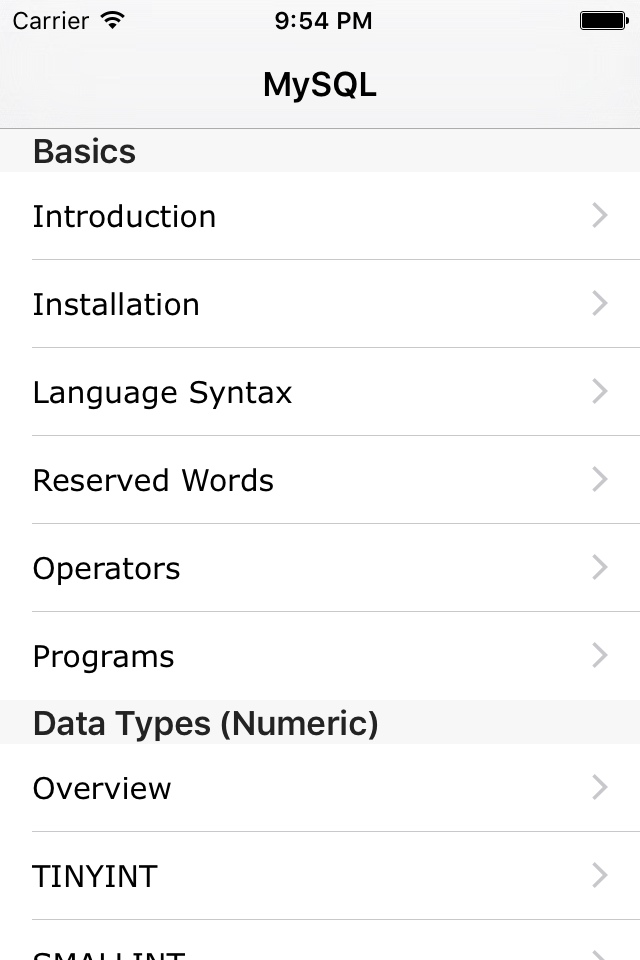Tap the clock showing 9:54 PM
The image size is (640, 960).
(x=323, y=20)
